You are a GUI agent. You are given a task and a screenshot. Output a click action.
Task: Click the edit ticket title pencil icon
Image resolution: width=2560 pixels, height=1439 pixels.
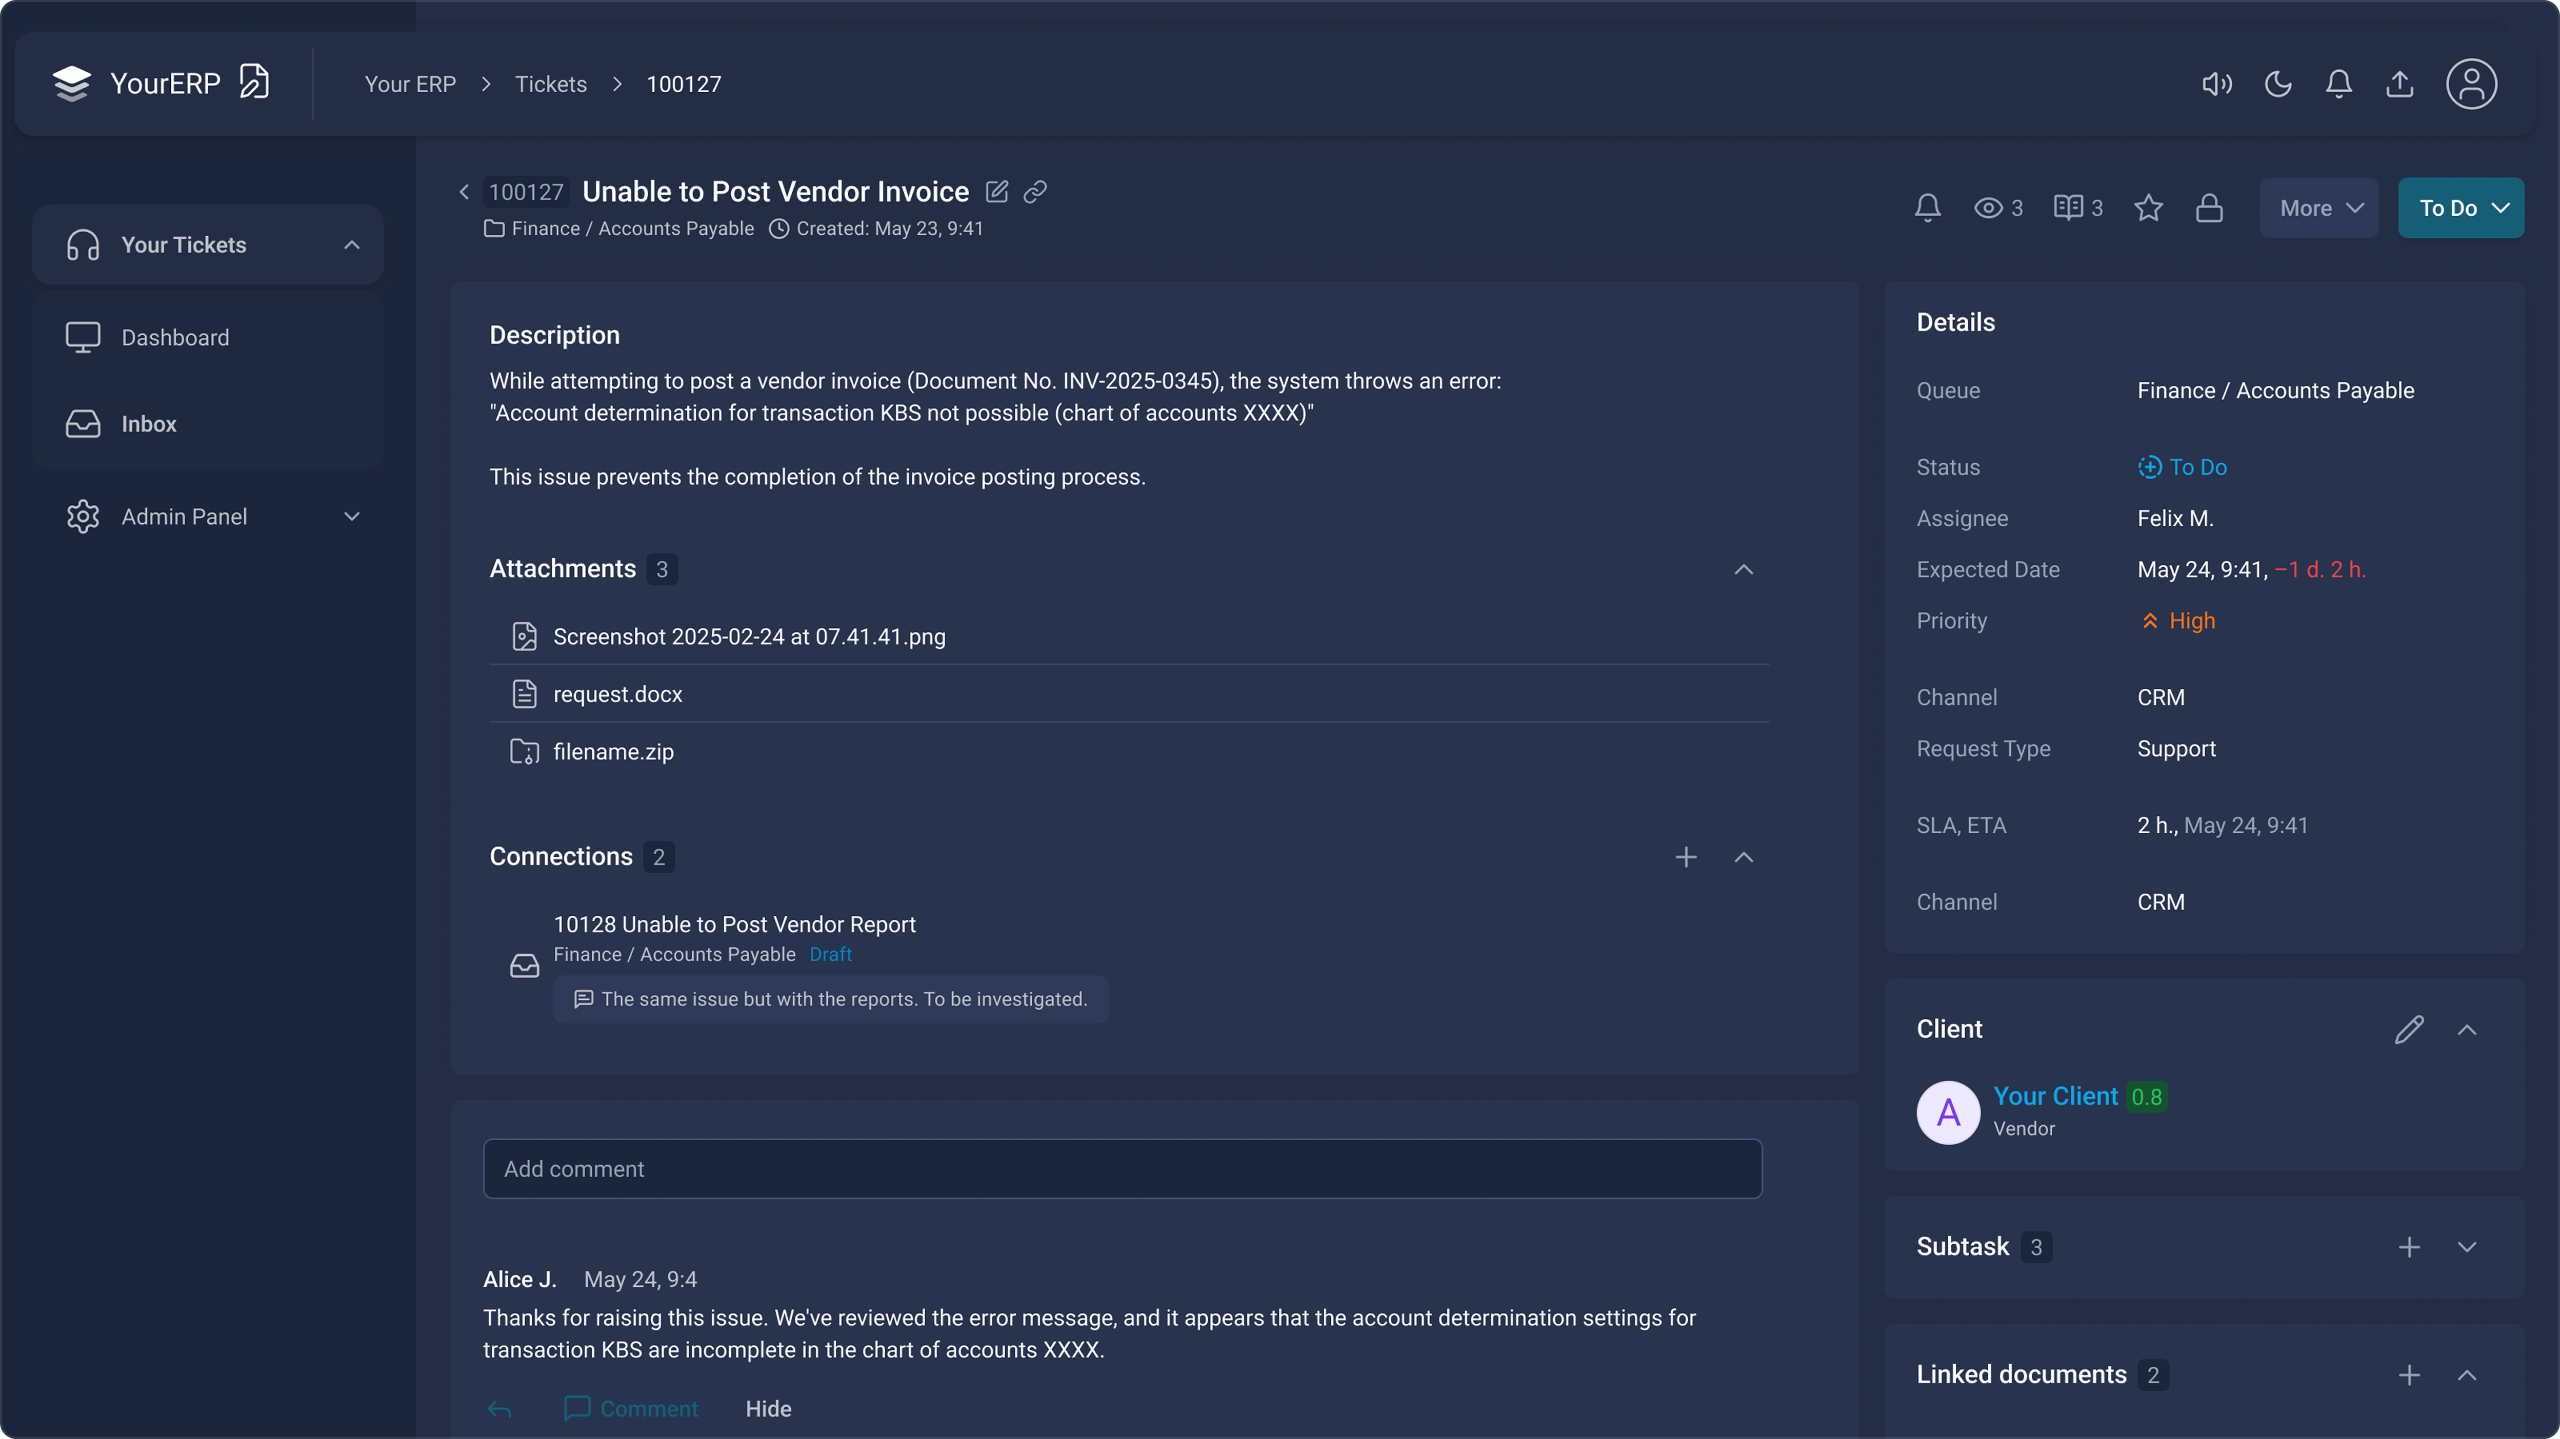coord(996,191)
